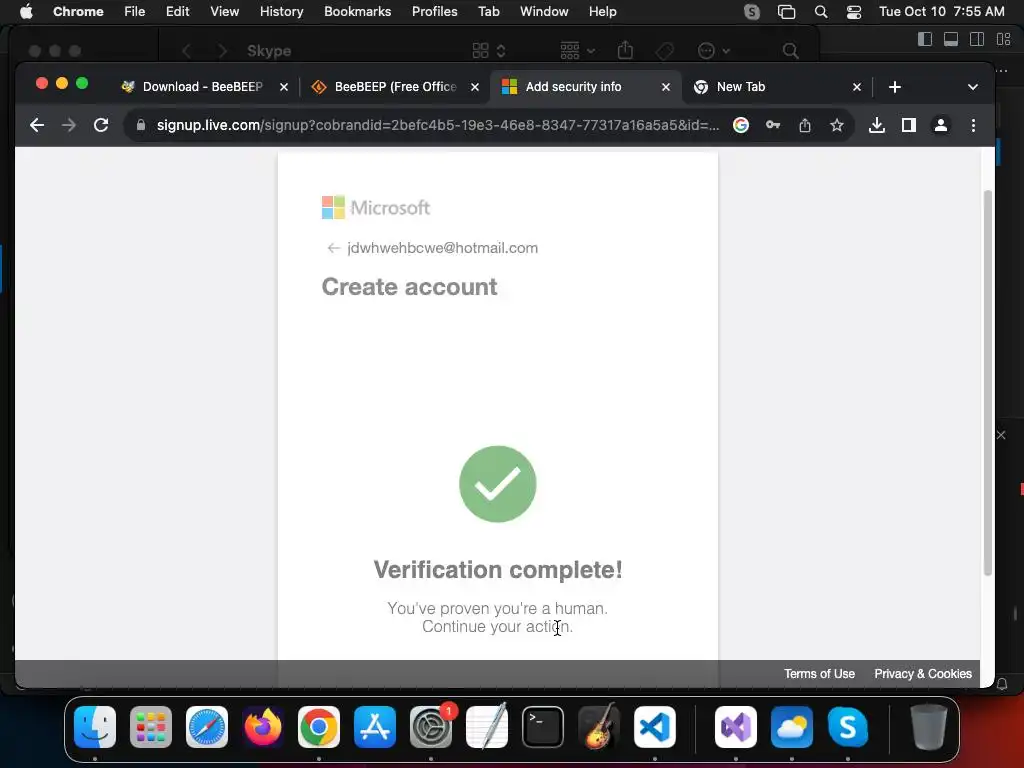1024x768 pixels.
Task: Open App Store from the Dock
Action: point(375,727)
